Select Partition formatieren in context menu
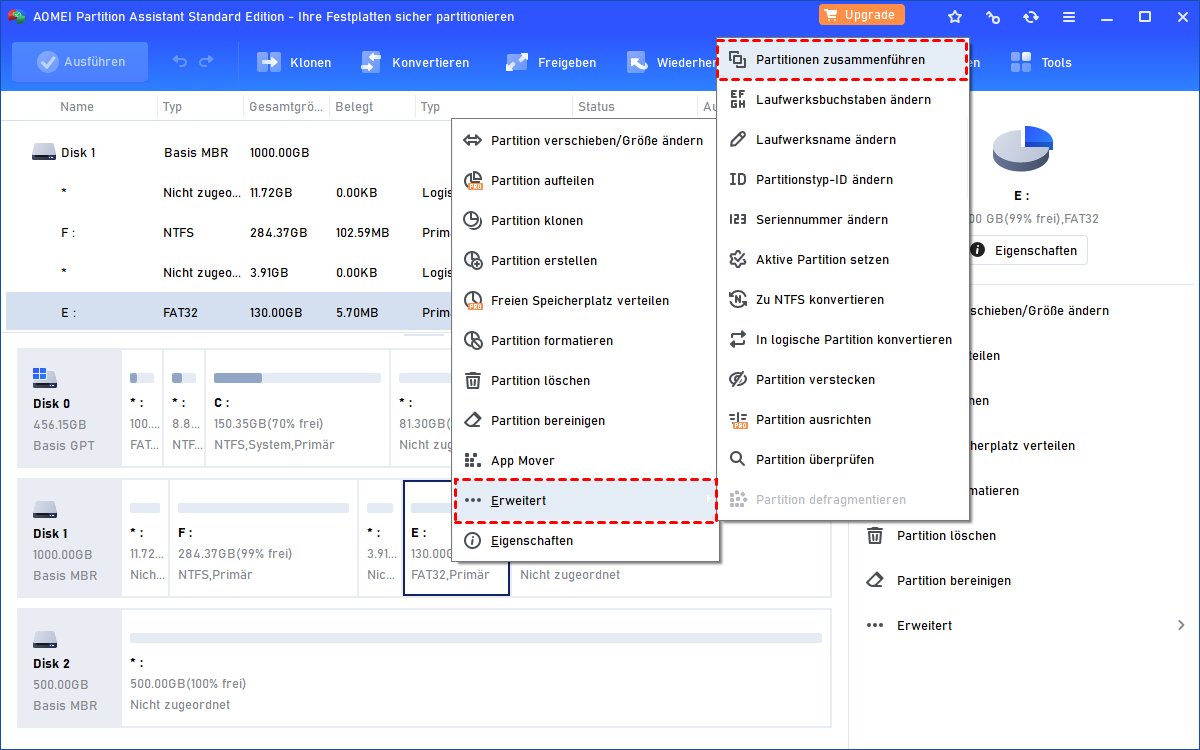 586,341
